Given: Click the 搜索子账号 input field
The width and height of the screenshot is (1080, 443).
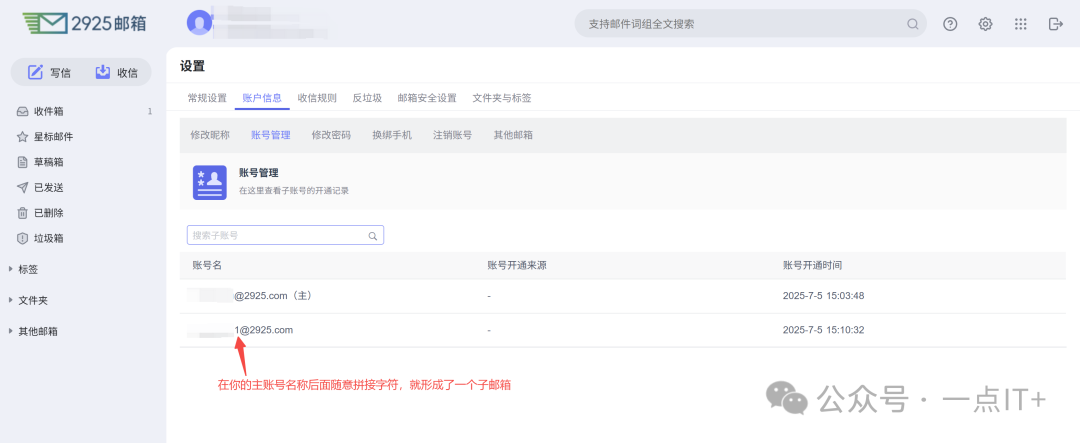Looking at the screenshot, I should [x=285, y=235].
